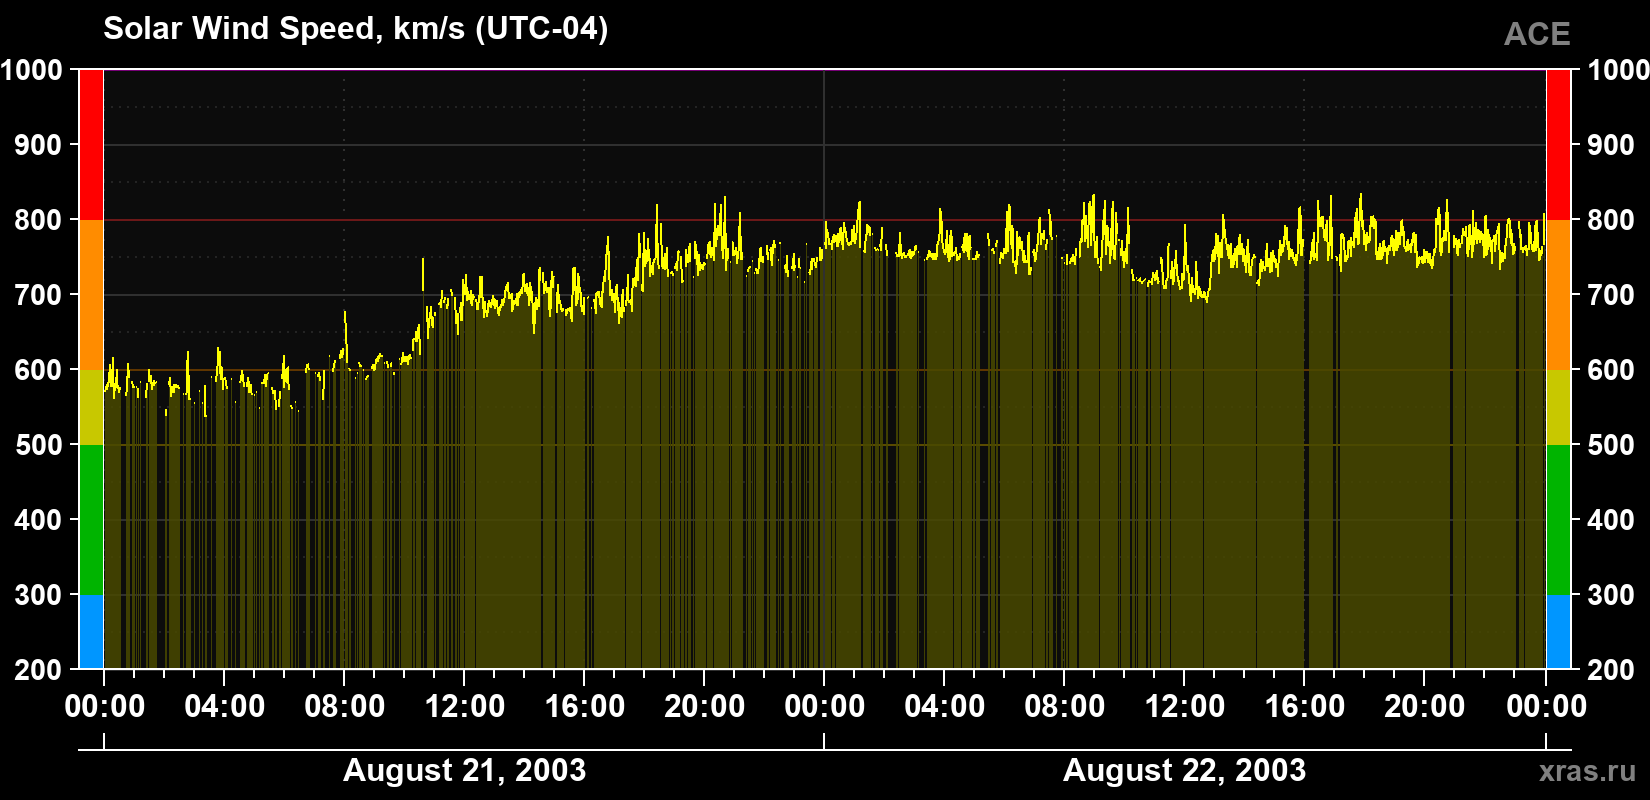Click the blue band on the right color scale
This screenshot has height=800, width=1650.
tap(1558, 632)
